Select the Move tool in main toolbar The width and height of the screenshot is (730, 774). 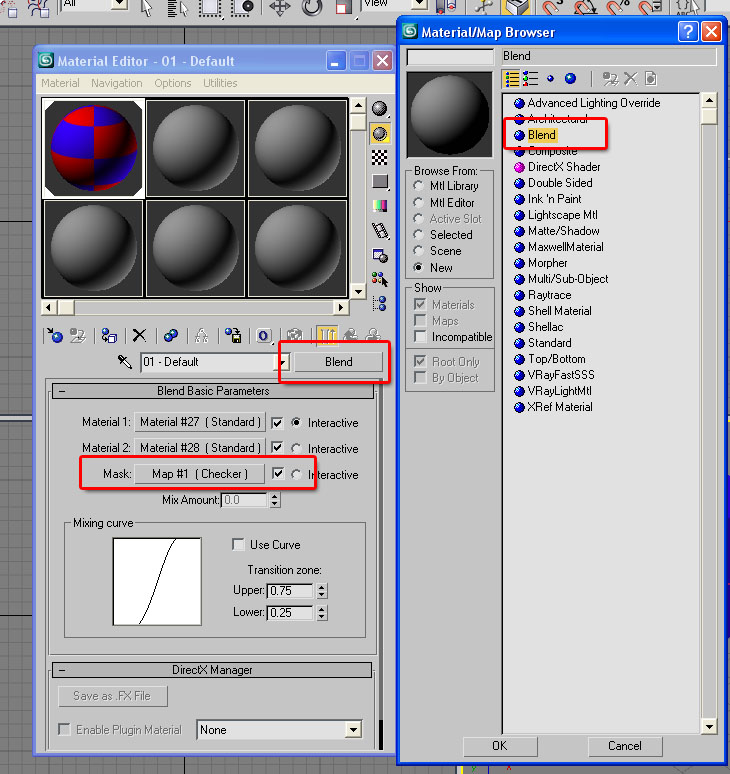tap(279, 7)
